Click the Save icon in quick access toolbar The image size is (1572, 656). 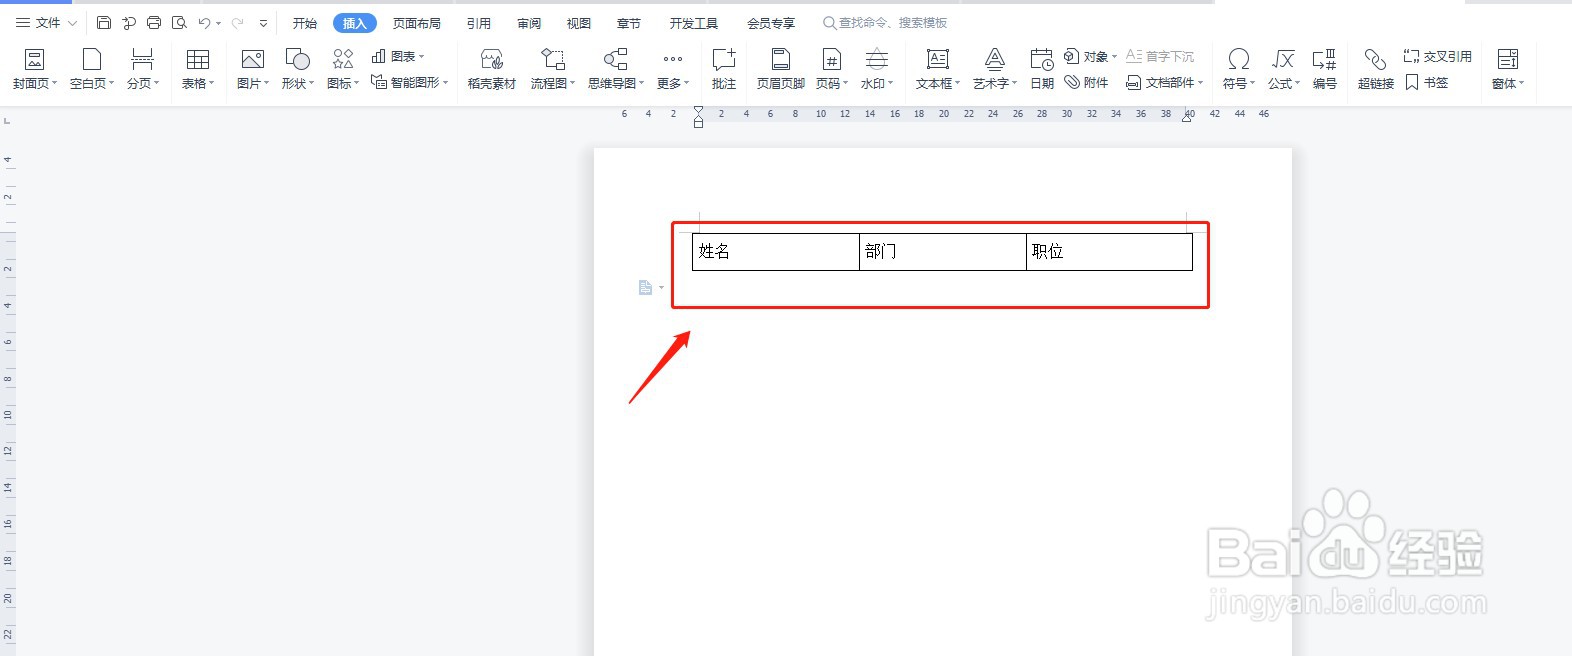click(104, 22)
